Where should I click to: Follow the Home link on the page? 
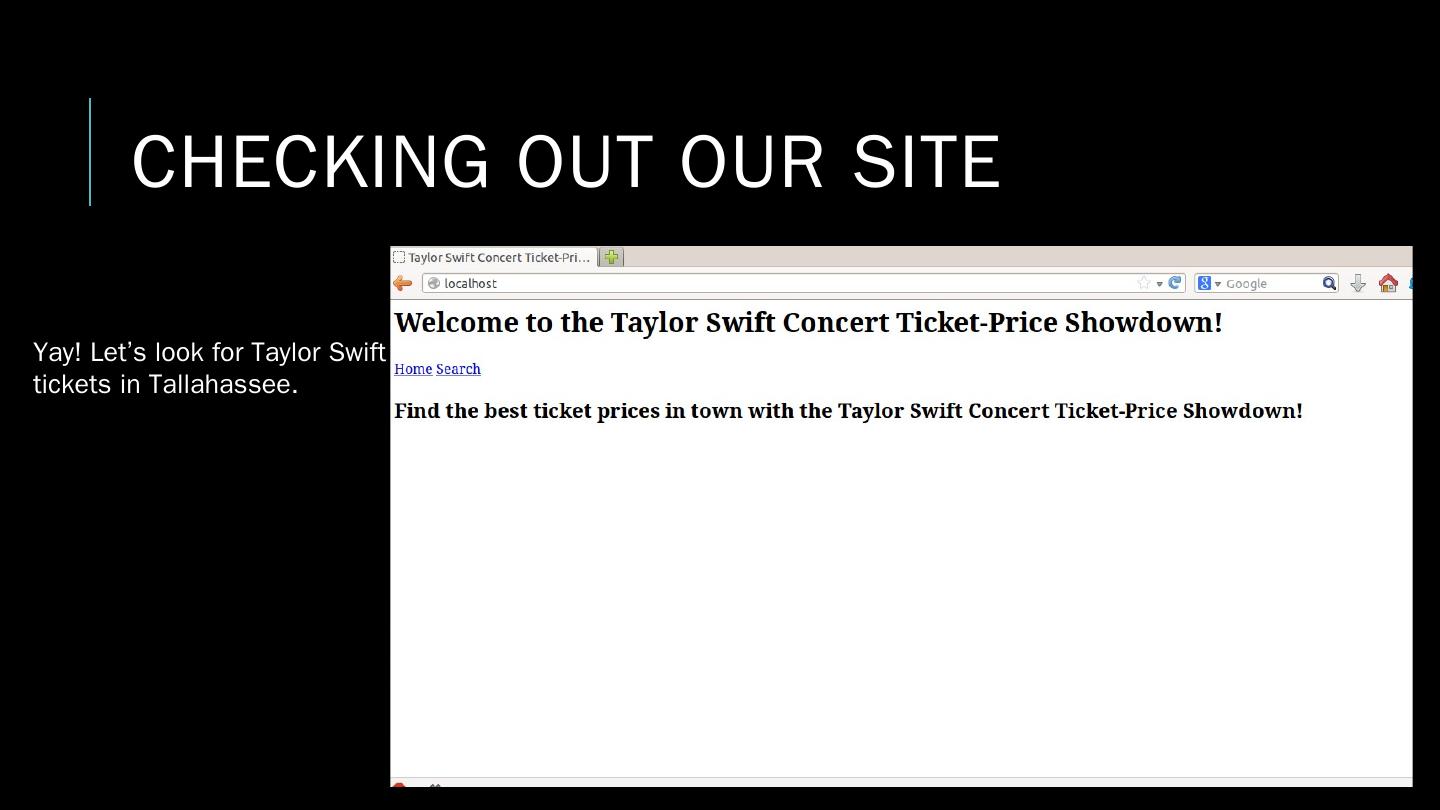coord(413,369)
